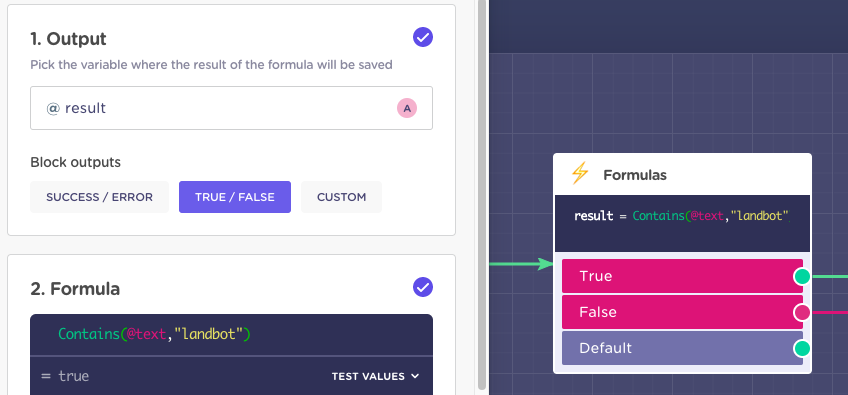
Task: Click the Formula section checkmark icon
Action: click(423, 287)
